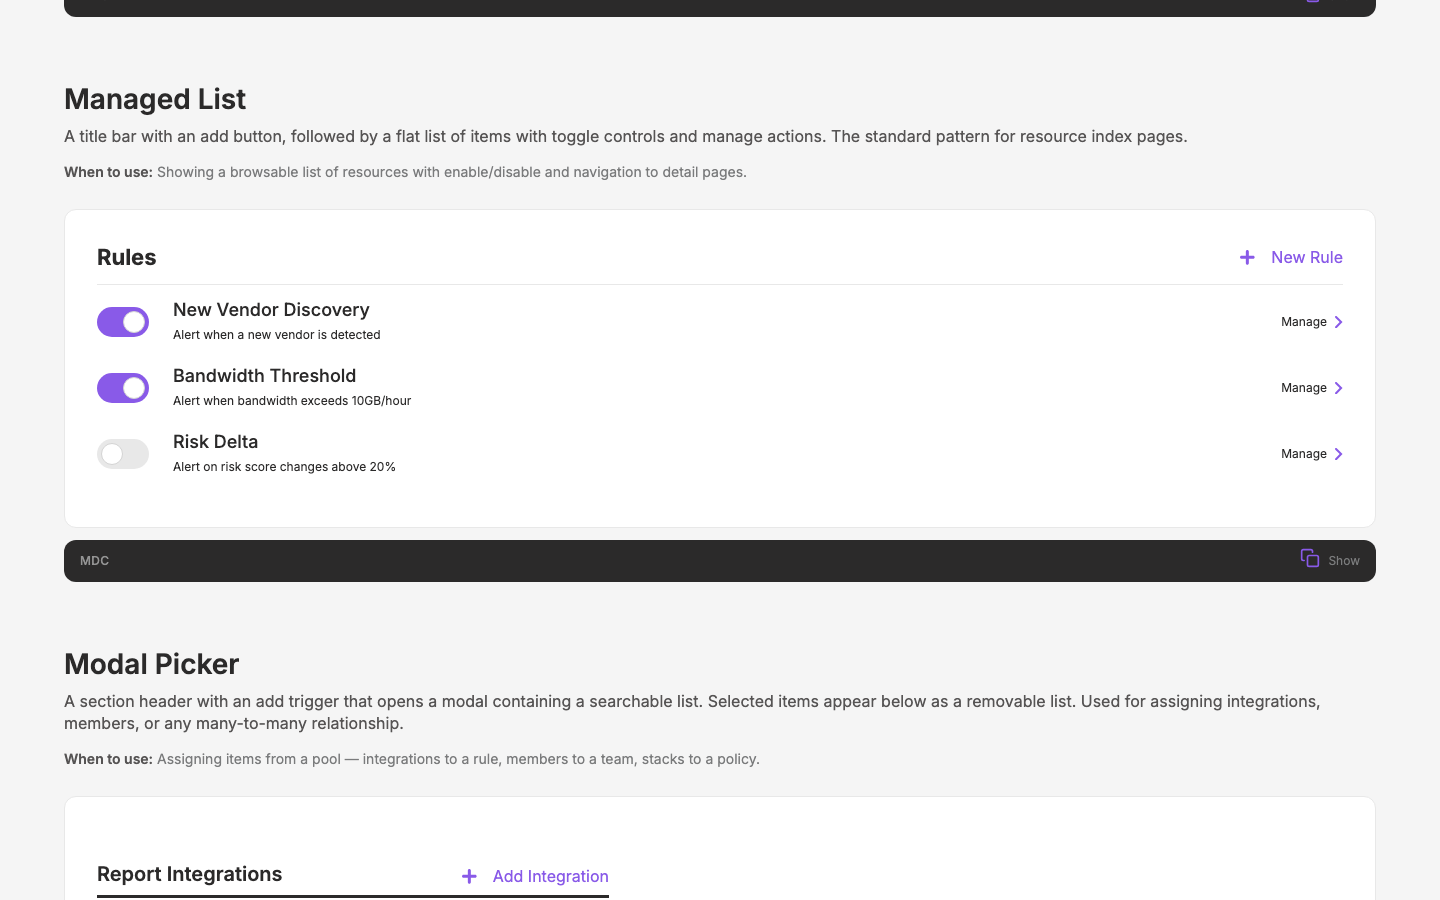The image size is (1440, 900).
Task: Show the MDC code block
Action: pyautogui.click(x=1344, y=561)
